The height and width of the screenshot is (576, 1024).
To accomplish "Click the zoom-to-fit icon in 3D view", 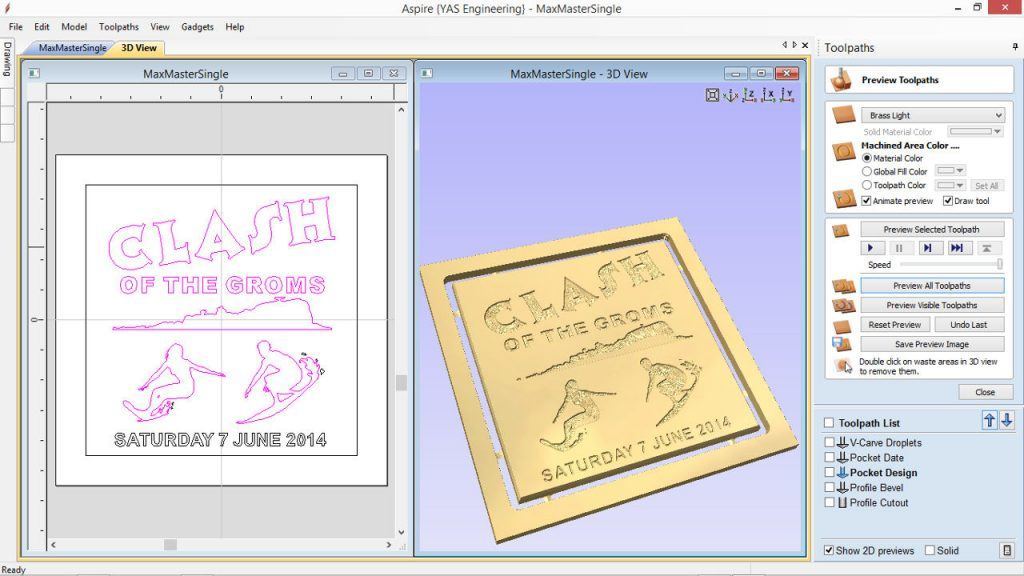I will pos(712,95).
